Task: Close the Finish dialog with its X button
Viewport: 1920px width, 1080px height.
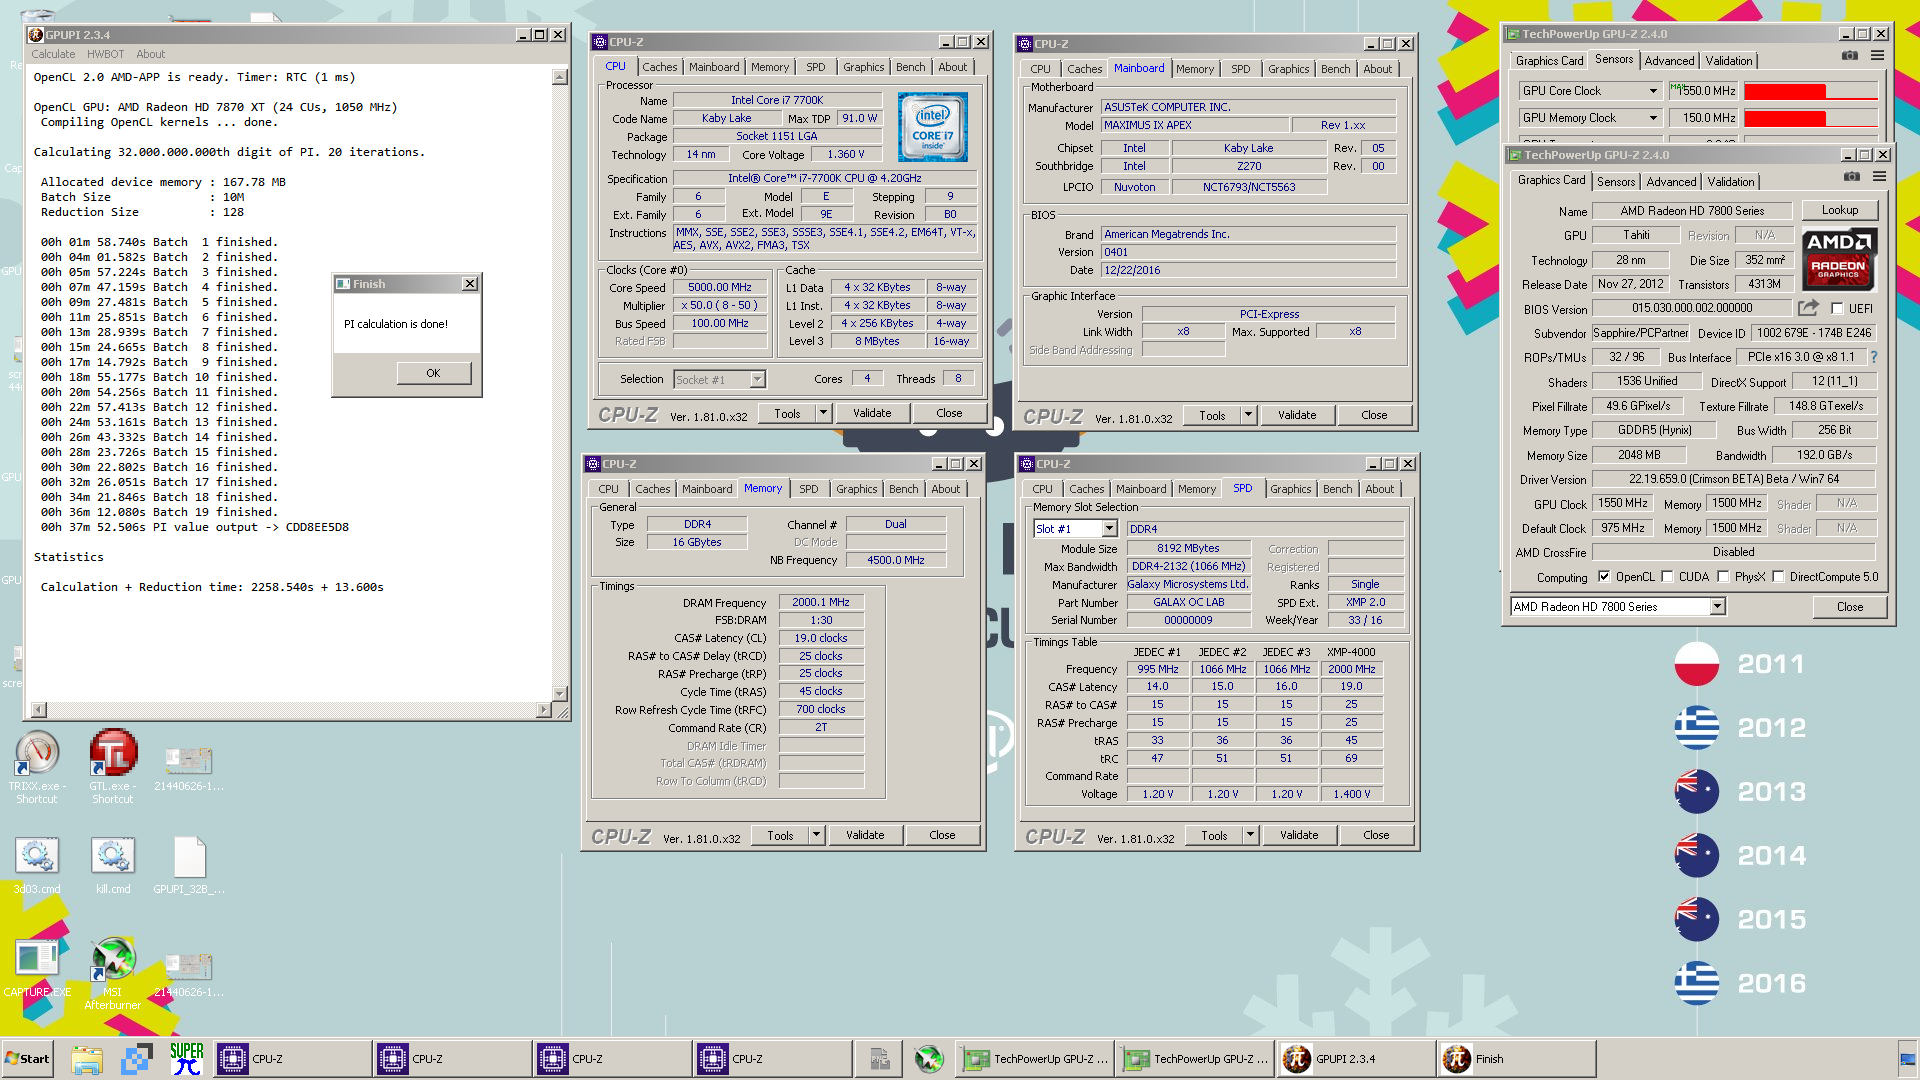Action: 470,284
